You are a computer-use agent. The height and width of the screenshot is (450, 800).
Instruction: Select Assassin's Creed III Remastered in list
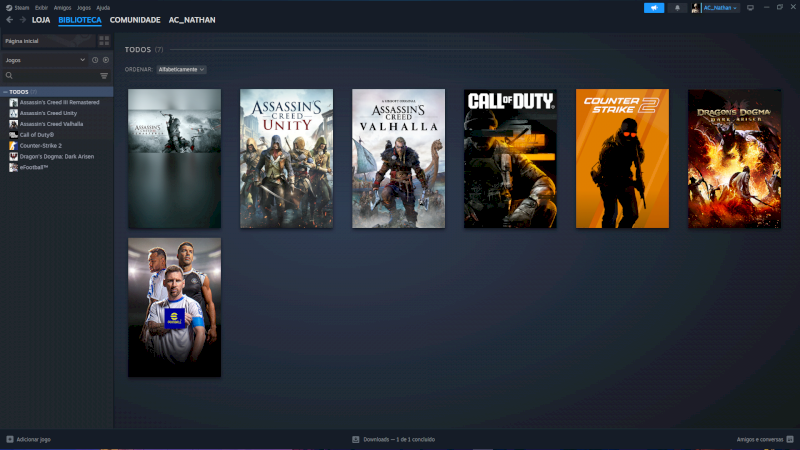[60, 102]
